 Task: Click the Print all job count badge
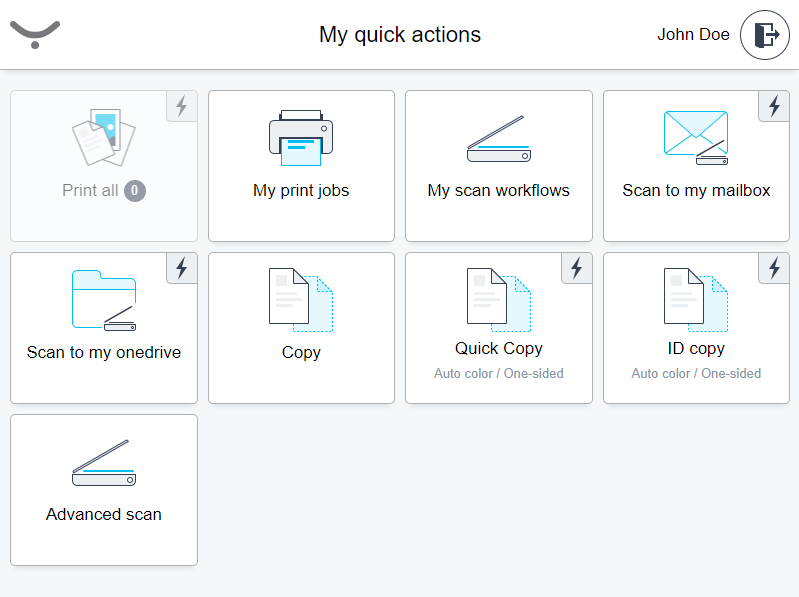(x=135, y=191)
